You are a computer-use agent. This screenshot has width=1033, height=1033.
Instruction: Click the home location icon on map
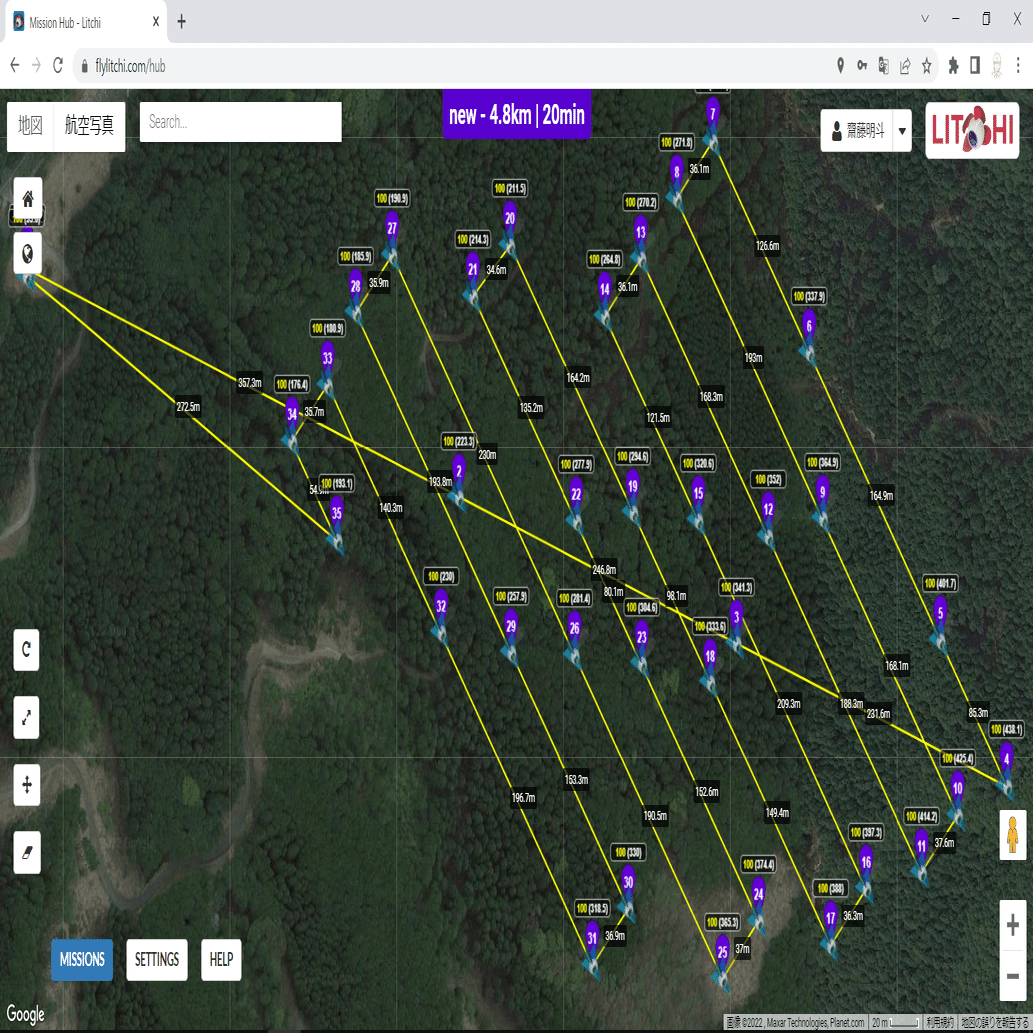(x=28, y=198)
